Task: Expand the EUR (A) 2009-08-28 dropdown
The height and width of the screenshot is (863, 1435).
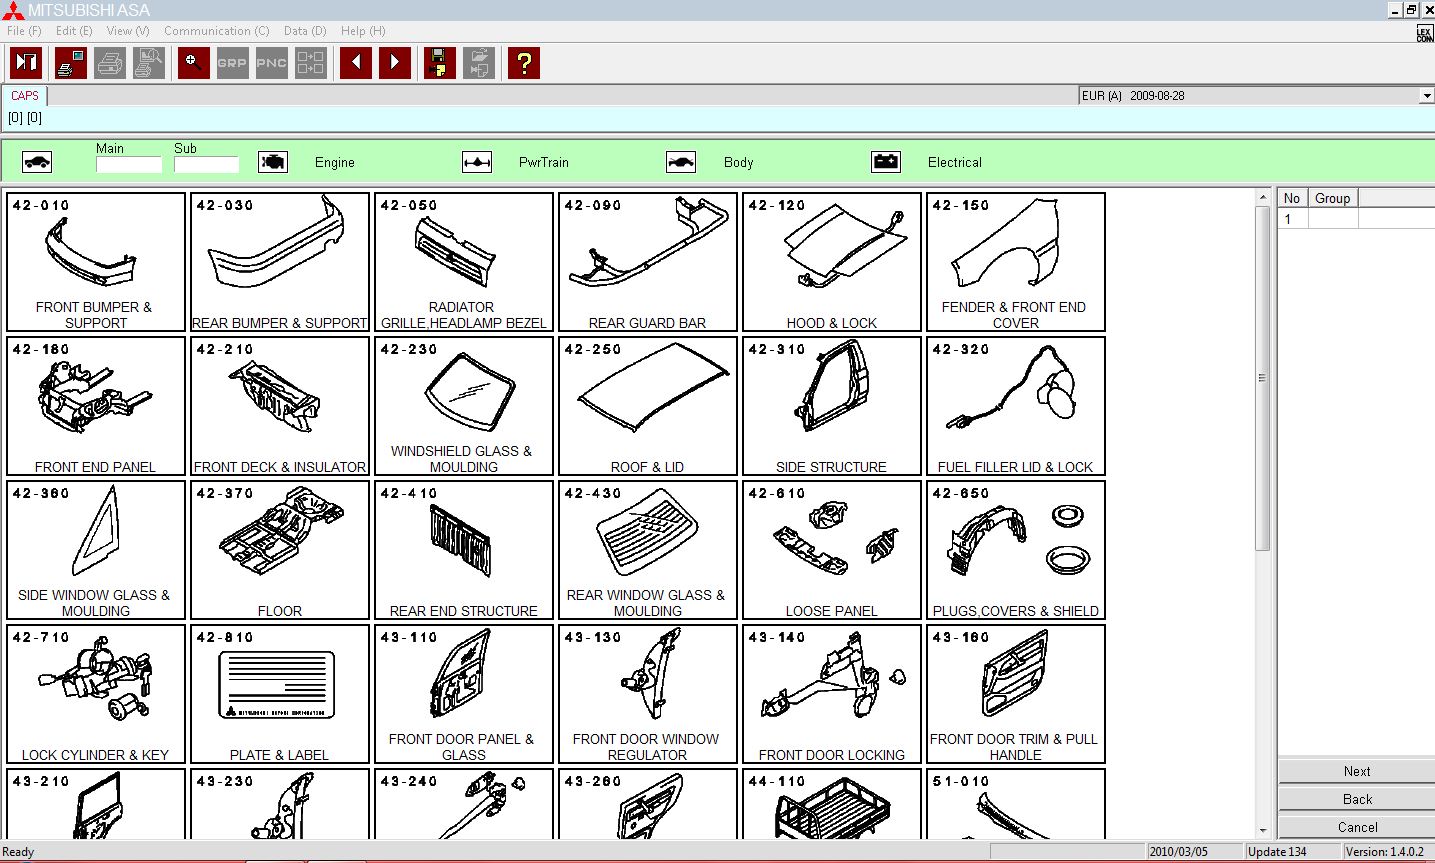Action: (x=1426, y=96)
